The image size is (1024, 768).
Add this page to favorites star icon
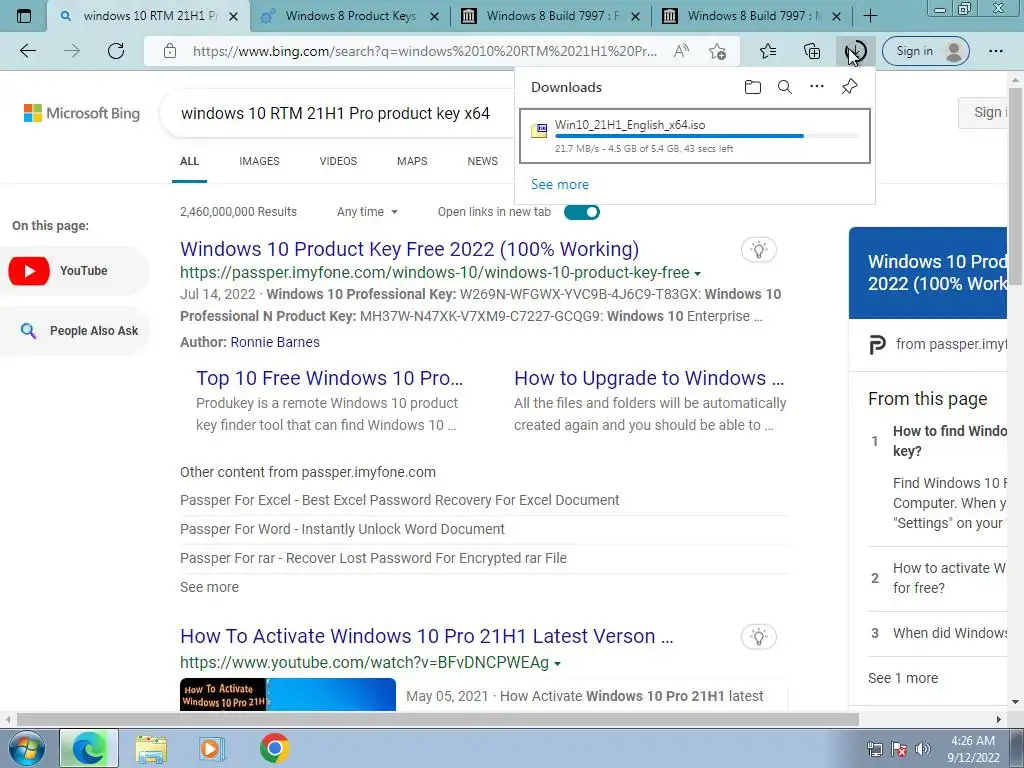(x=718, y=51)
